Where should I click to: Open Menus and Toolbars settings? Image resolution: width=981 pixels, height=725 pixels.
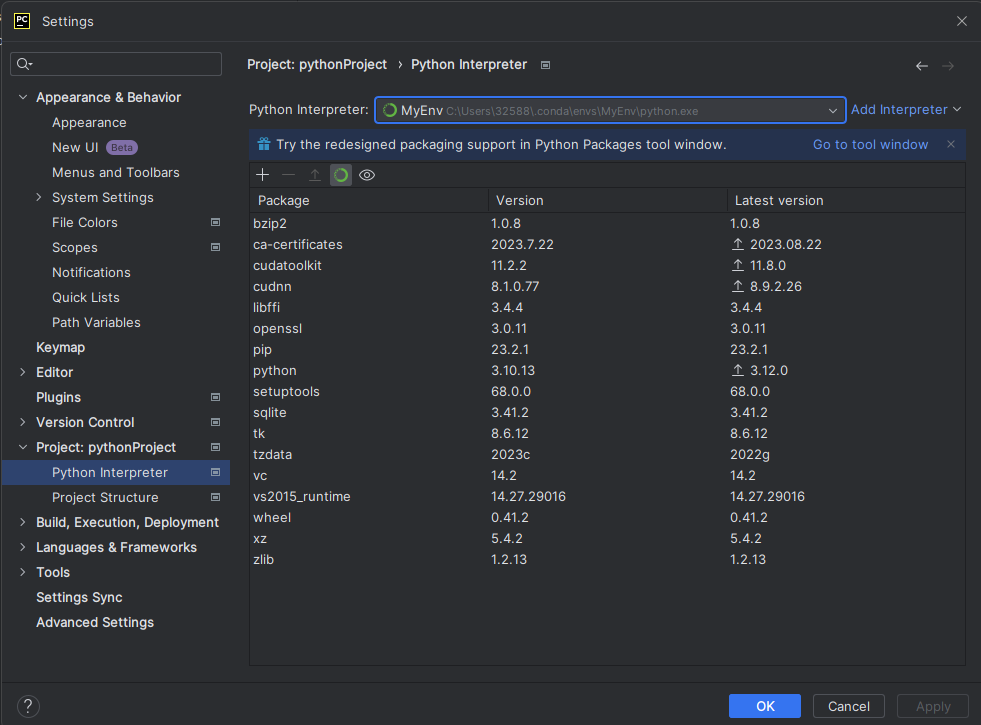[x=116, y=173]
